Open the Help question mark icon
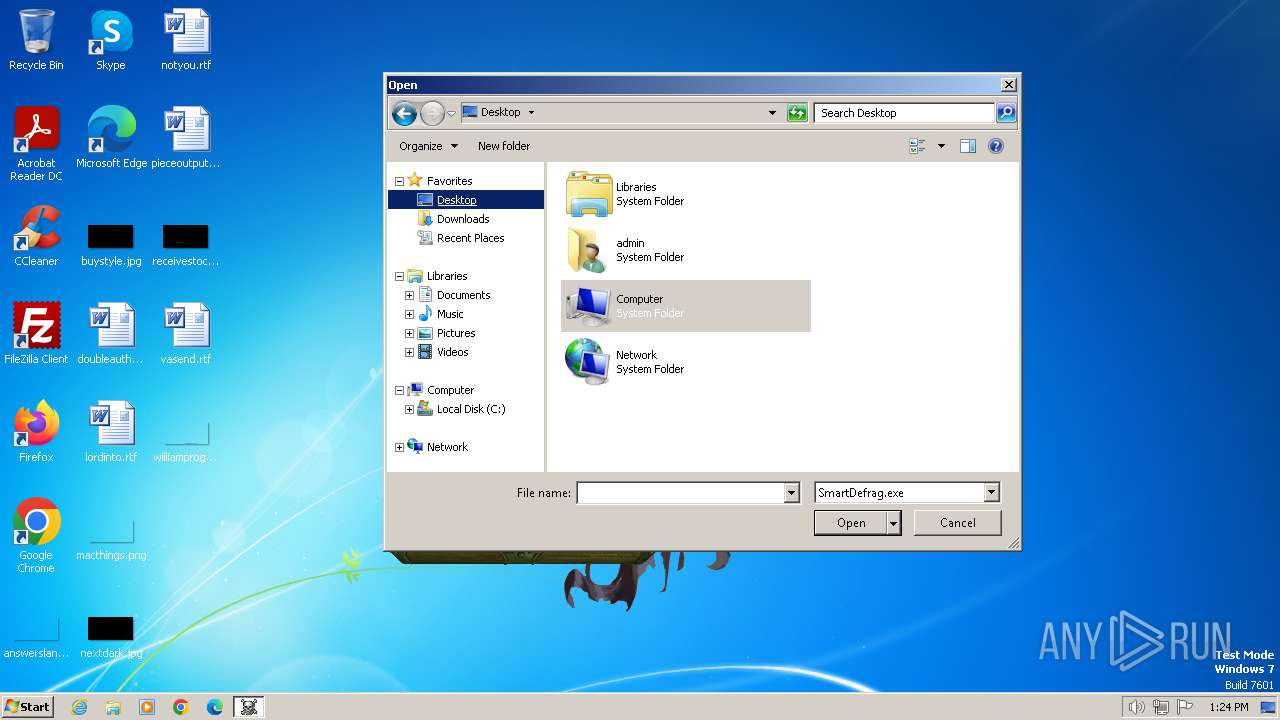The image size is (1280, 720). click(996, 146)
